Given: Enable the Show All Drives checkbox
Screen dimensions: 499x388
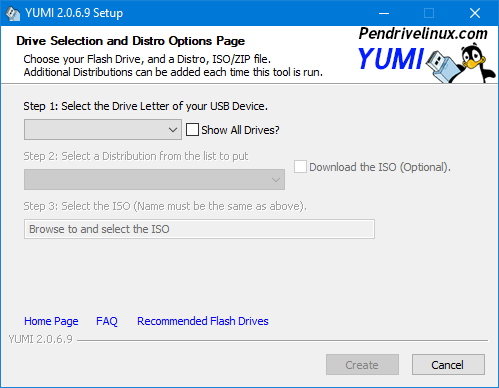Looking at the screenshot, I should point(192,130).
